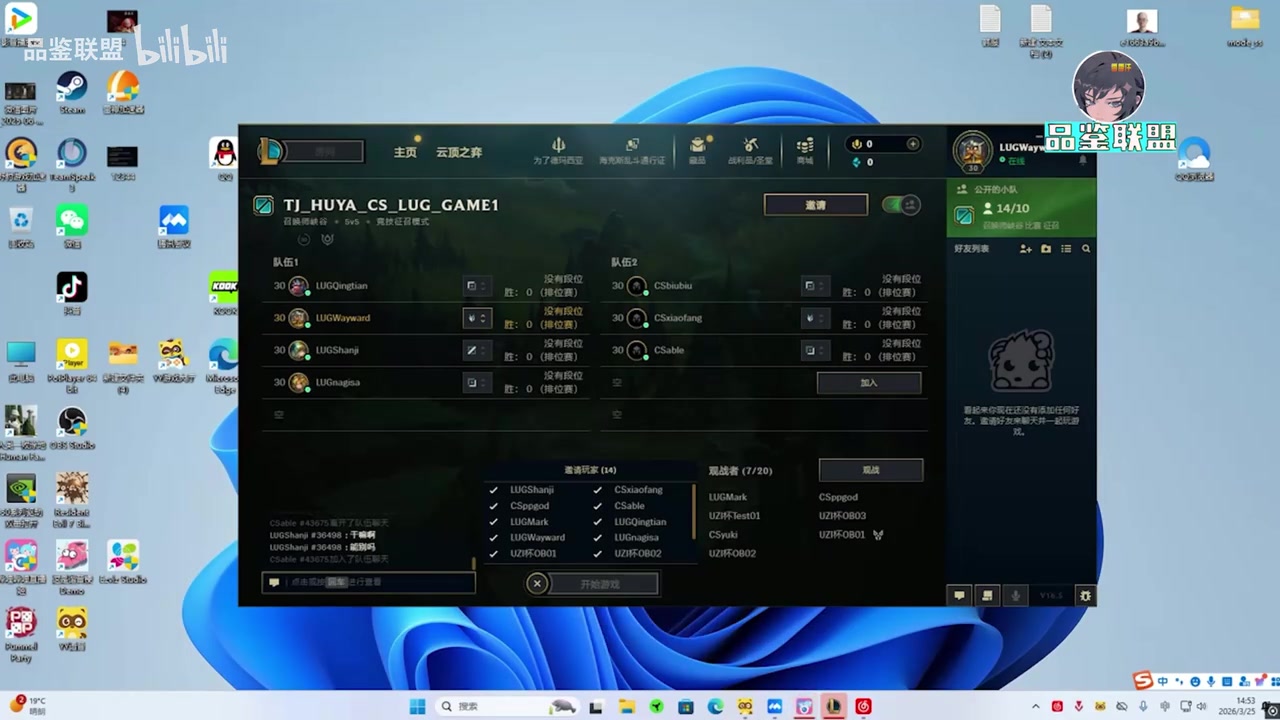
Task: Toggle the lobby open/closed party switch
Action: tap(900, 205)
